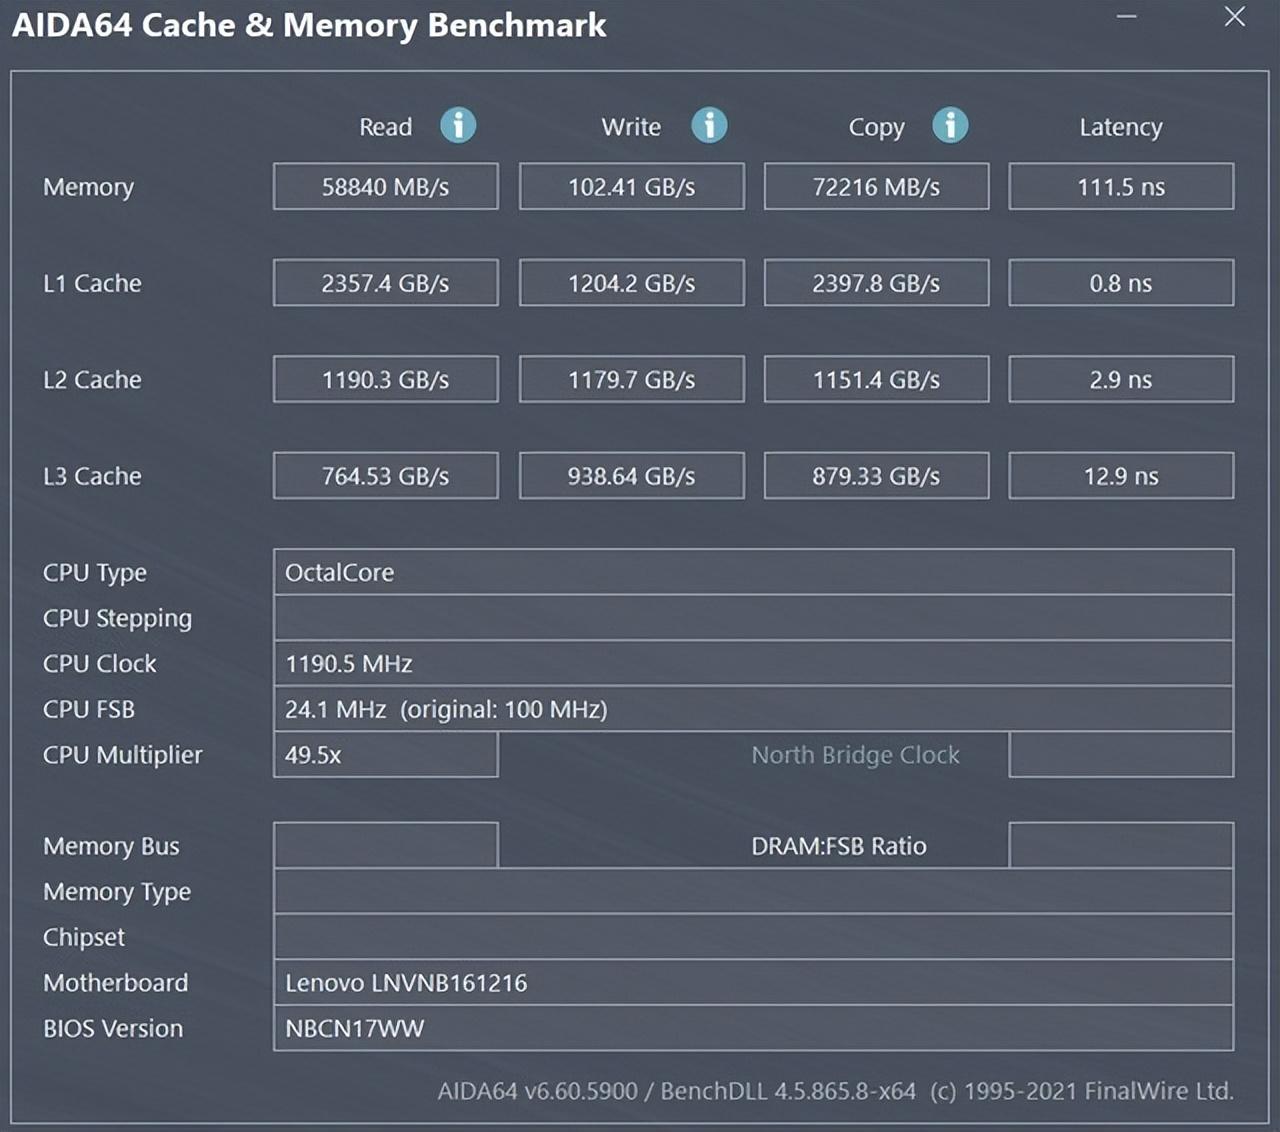Click the CPU Type OctalCore field
Viewport: 1280px width, 1132px height.
pos(753,572)
